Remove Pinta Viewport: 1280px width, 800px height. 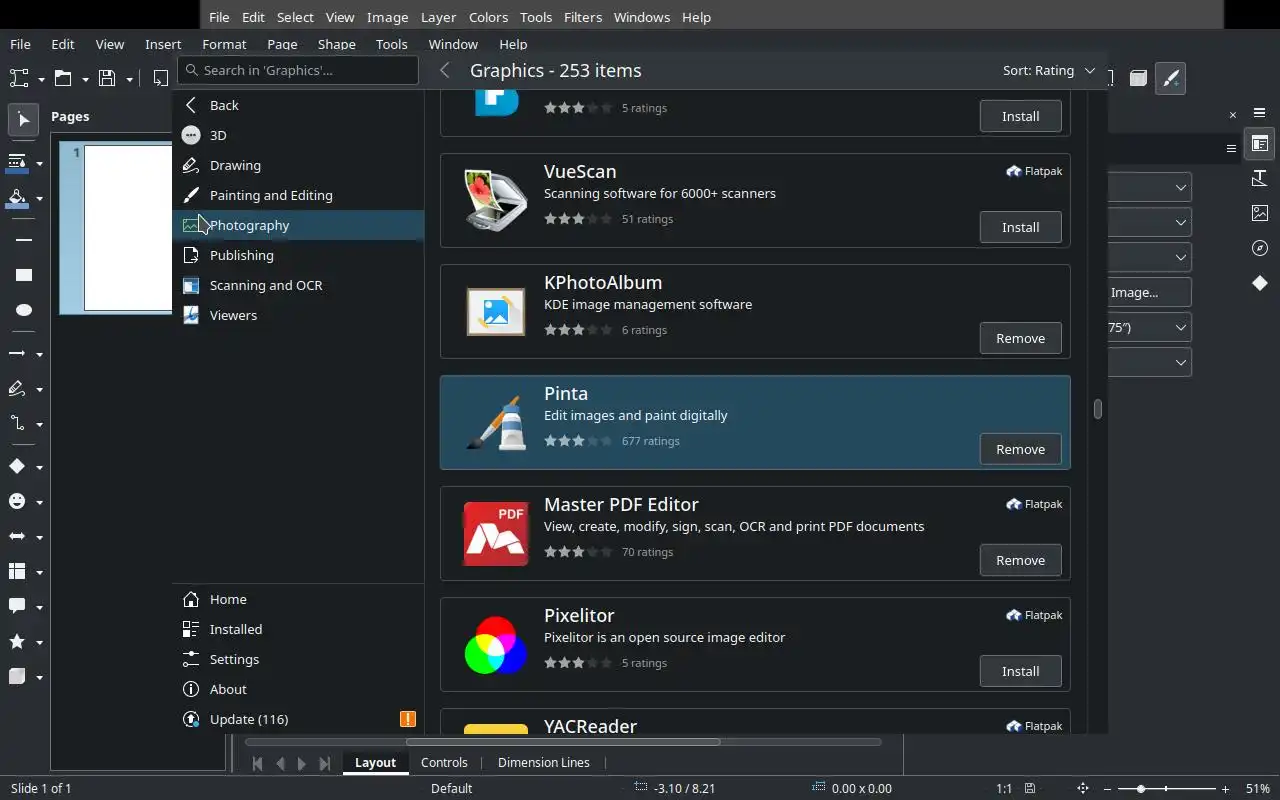(1020, 449)
